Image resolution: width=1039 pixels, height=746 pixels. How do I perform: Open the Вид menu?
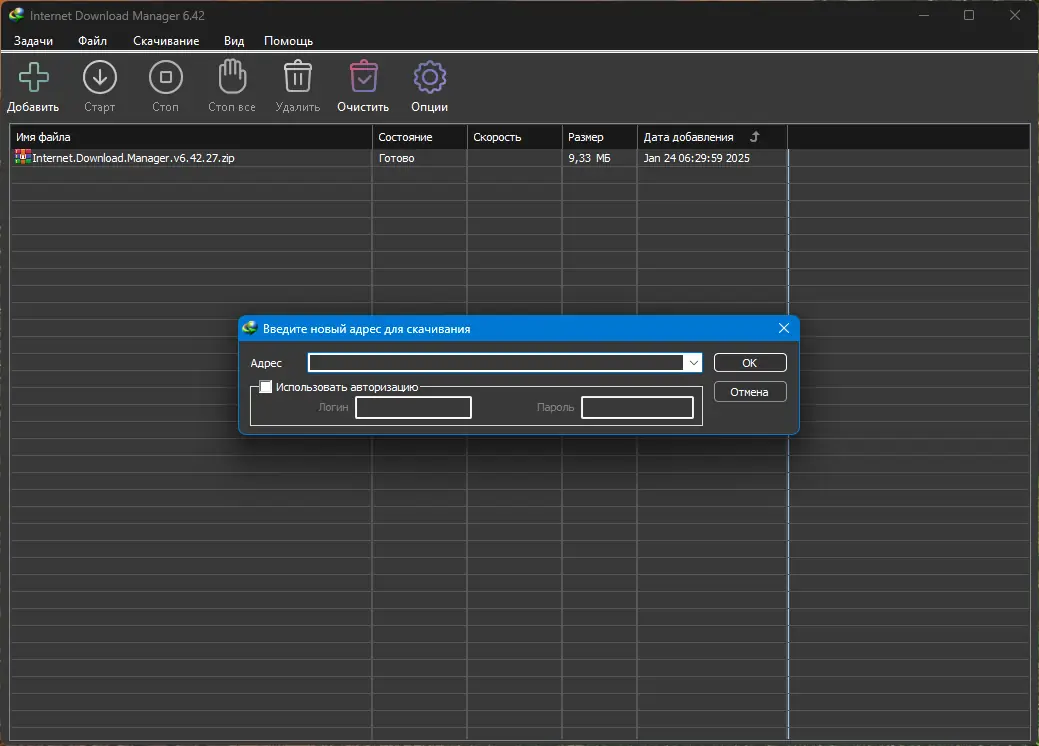coord(233,40)
